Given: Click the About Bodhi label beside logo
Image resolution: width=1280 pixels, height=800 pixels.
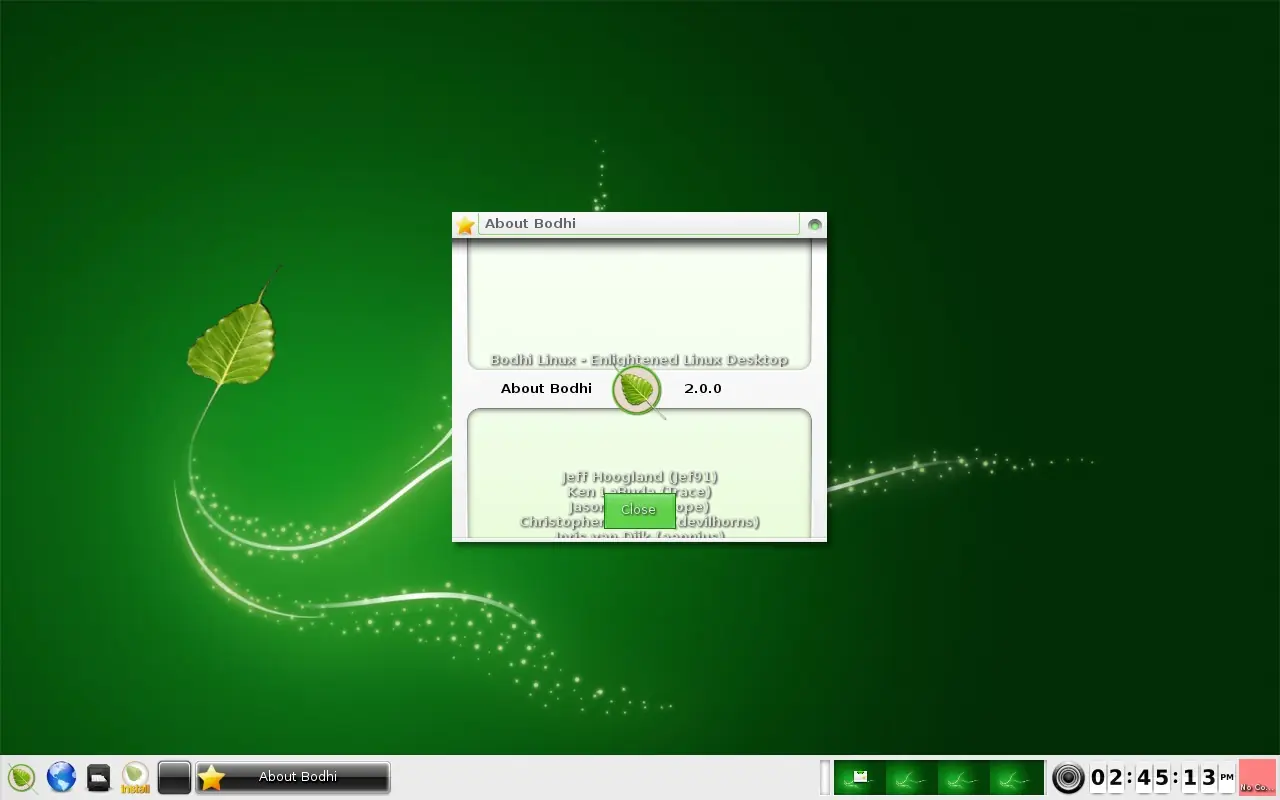Looking at the screenshot, I should click(x=546, y=388).
